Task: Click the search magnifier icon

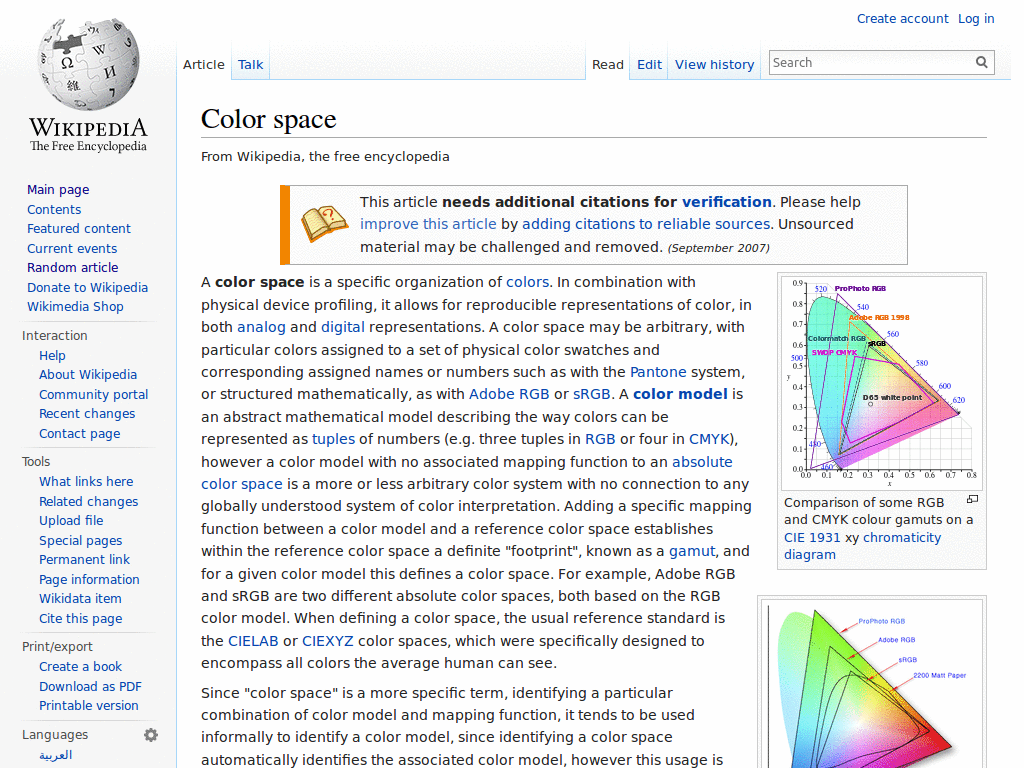Action: [982, 62]
